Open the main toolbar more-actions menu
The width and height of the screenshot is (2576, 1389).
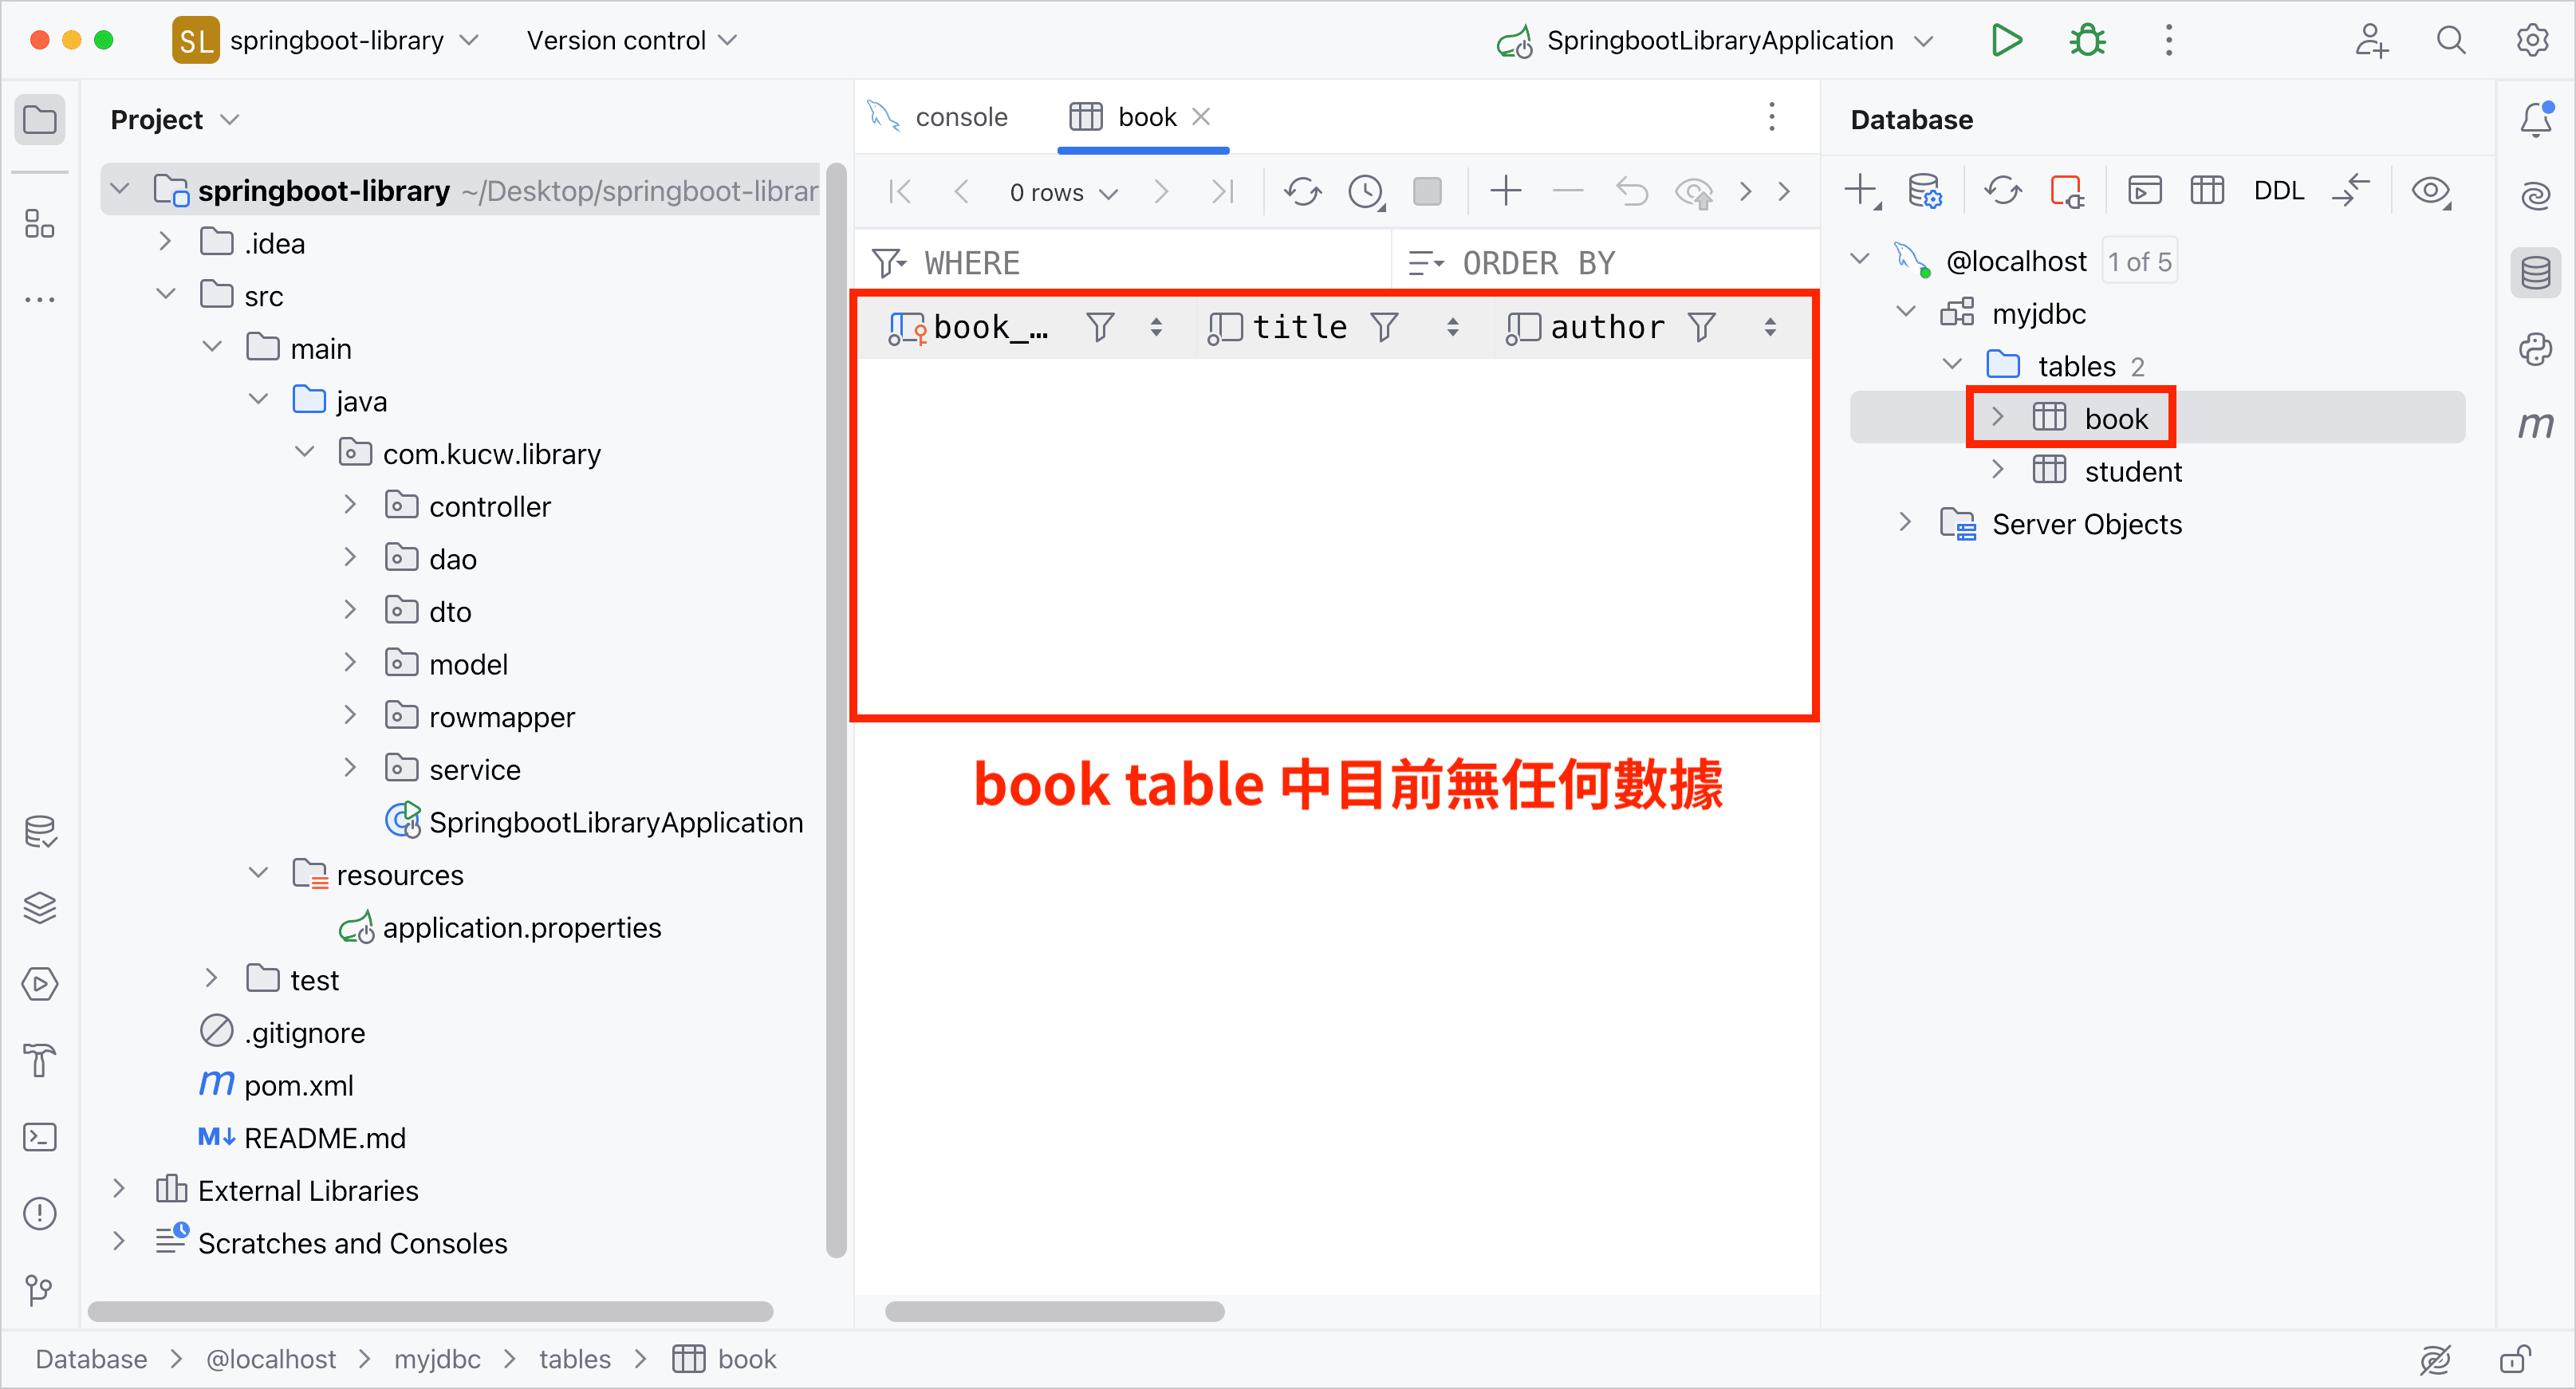click(2168, 40)
